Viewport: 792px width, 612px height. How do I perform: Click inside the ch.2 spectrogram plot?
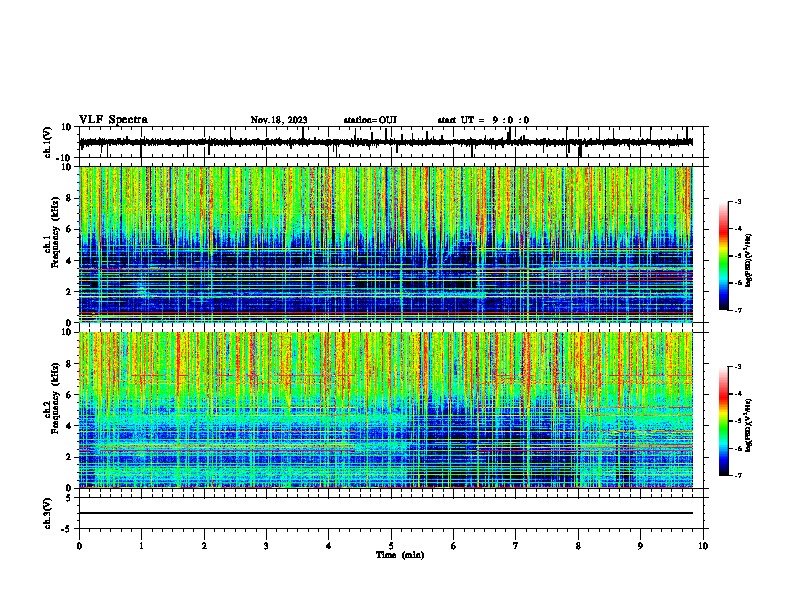pyautogui.click(x=386, y=410)
